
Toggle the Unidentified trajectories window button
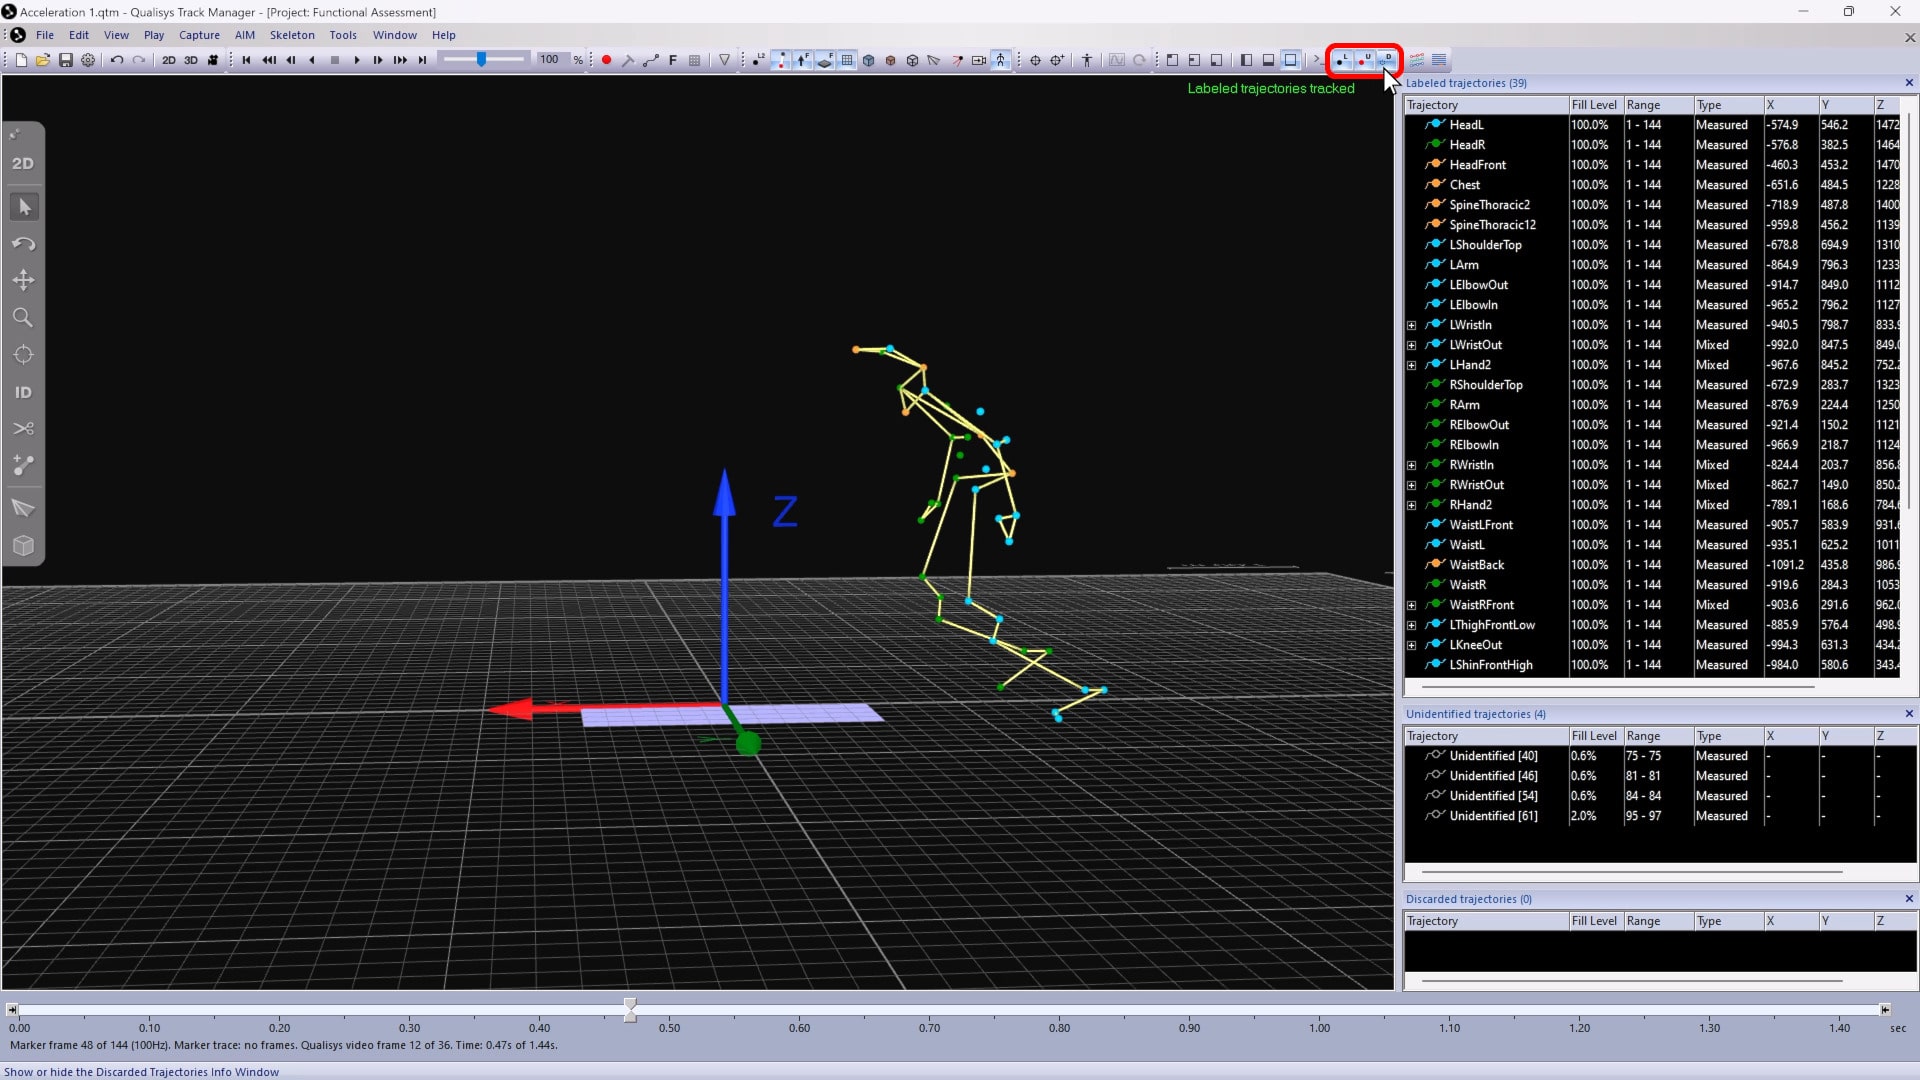(x=1364, y=60)
